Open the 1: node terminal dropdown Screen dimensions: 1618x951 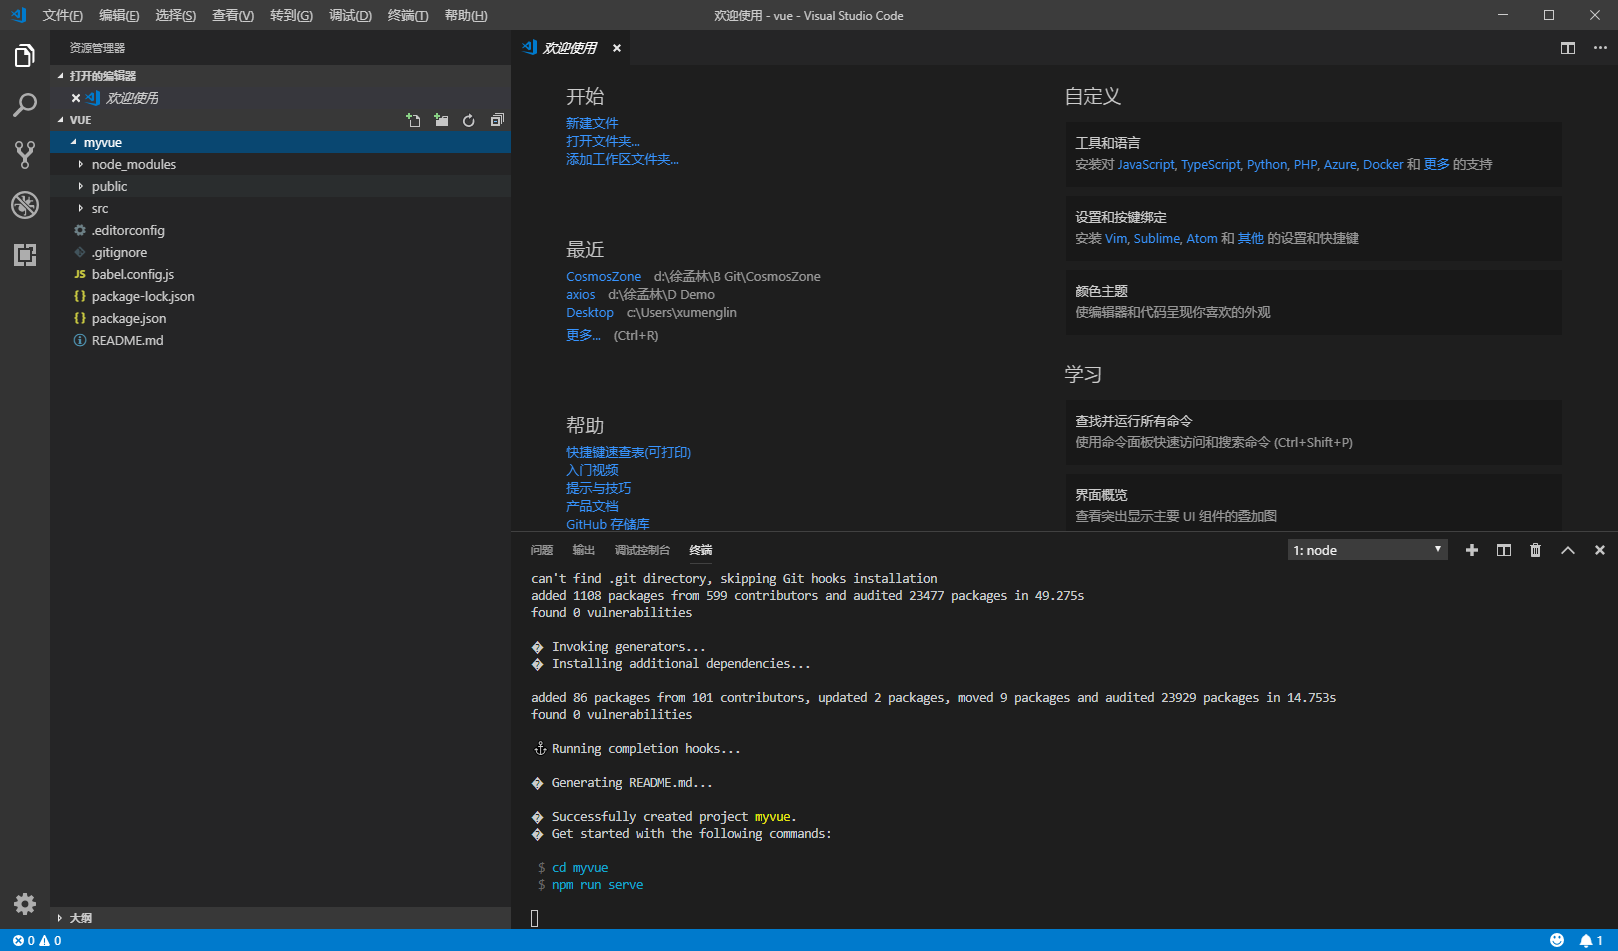(x=1368, y=550)
